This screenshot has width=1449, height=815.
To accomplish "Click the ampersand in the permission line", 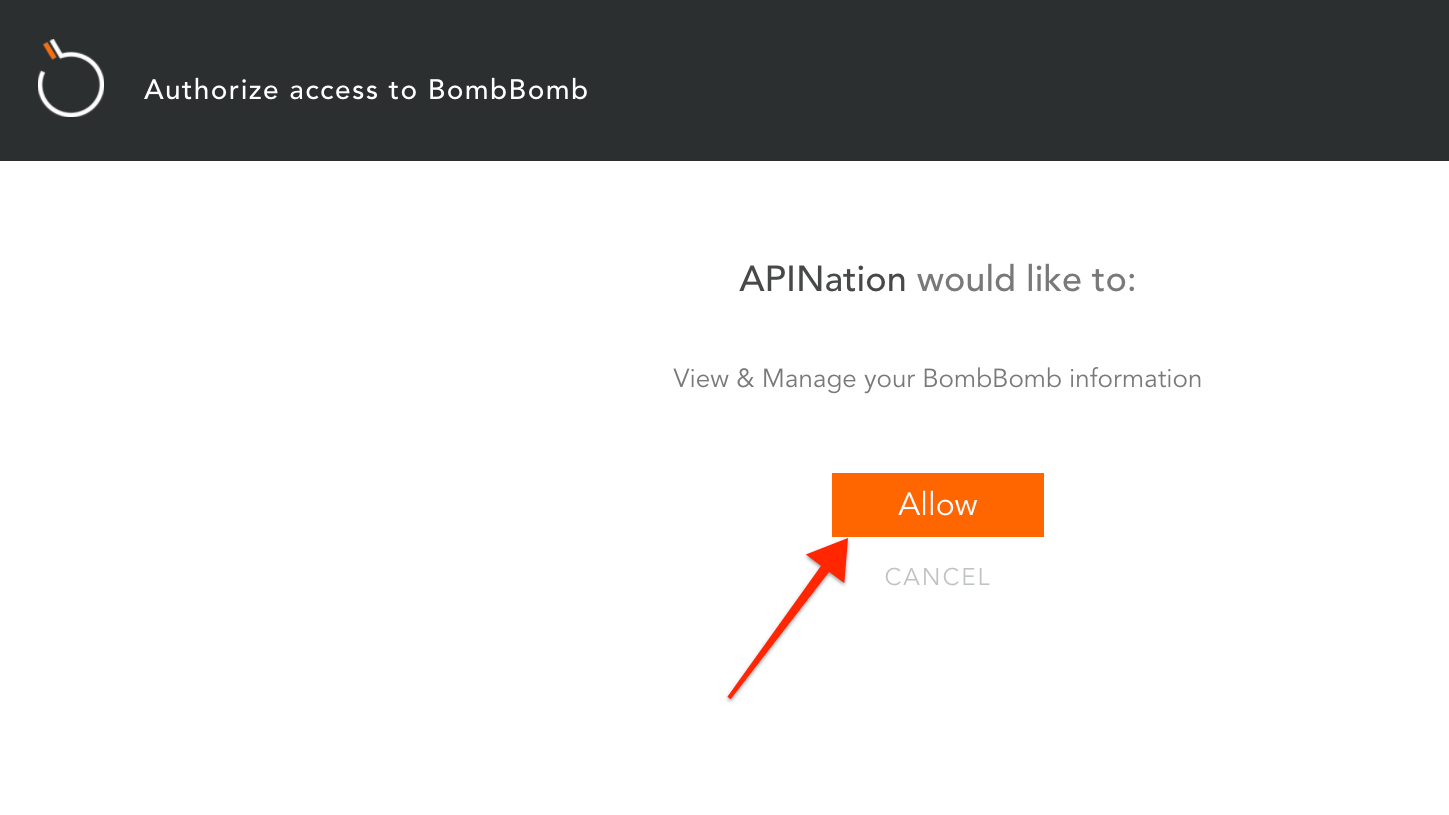I will pyautogui.click(x=745, y=379).
